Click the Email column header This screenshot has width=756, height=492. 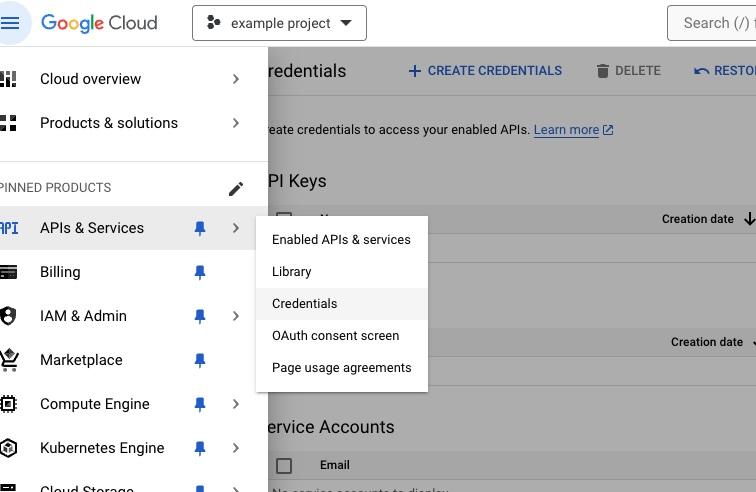335,465
